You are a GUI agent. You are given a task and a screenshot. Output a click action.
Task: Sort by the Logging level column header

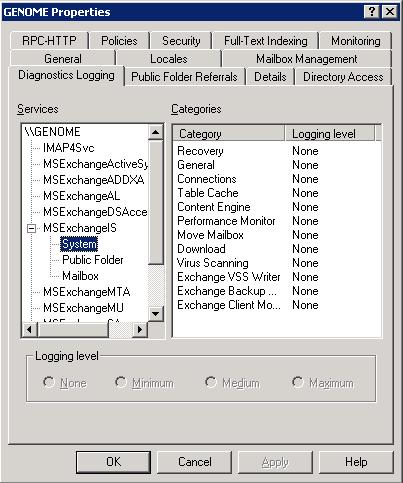click(x=330, y=134)
